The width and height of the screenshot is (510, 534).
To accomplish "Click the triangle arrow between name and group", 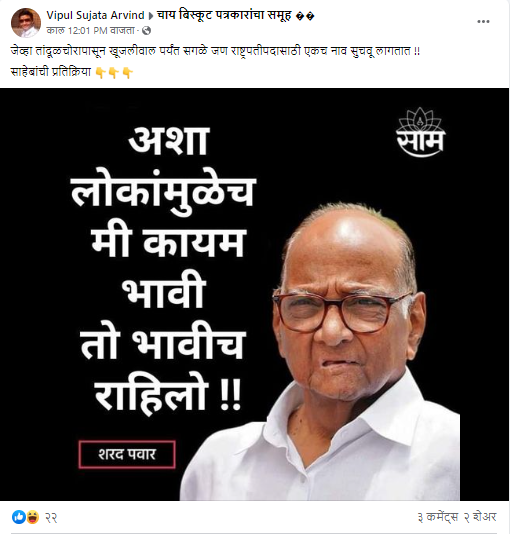I will (150, 16).
